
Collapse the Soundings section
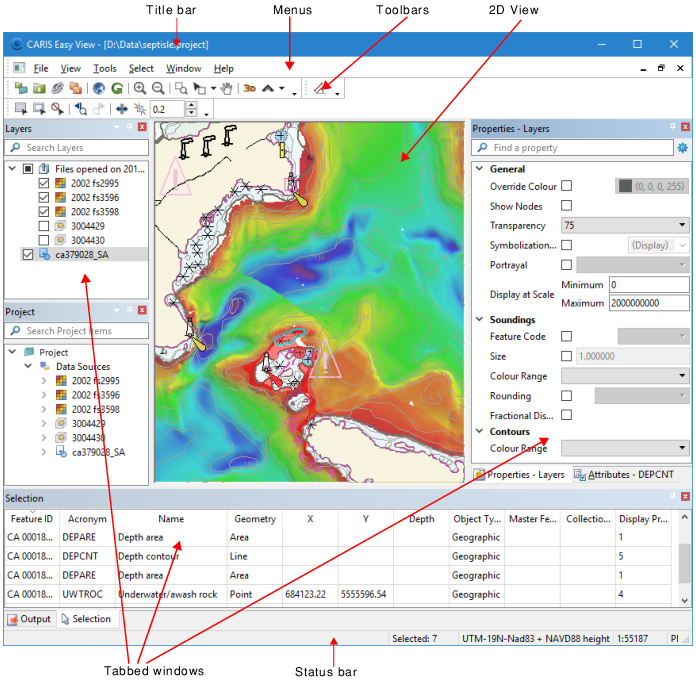coord(479,320)
